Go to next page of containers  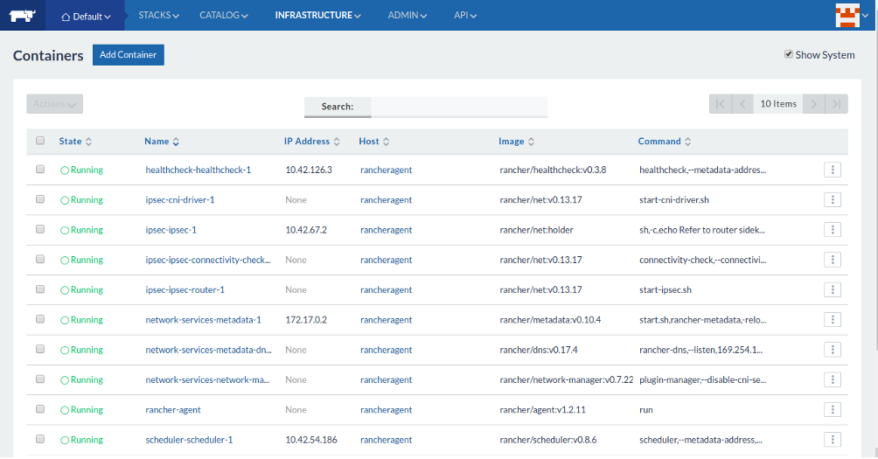814,104
